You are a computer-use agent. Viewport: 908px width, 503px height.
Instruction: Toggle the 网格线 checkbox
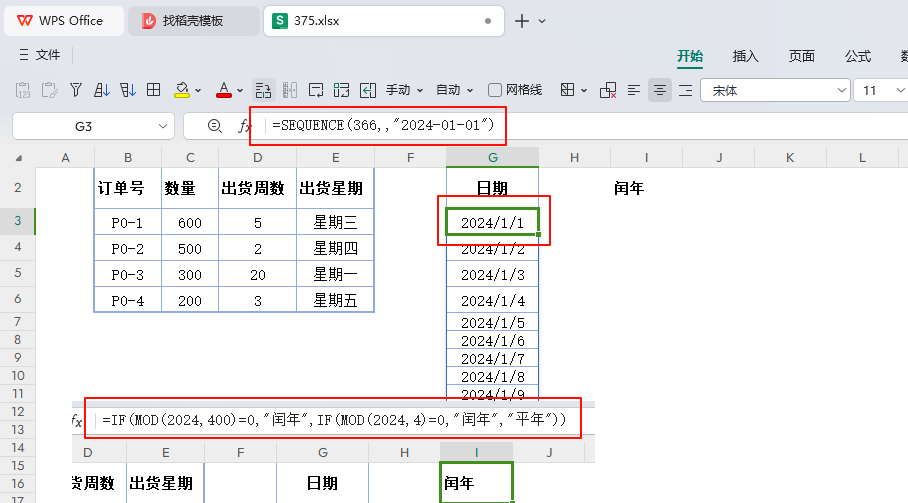point(495,90)
